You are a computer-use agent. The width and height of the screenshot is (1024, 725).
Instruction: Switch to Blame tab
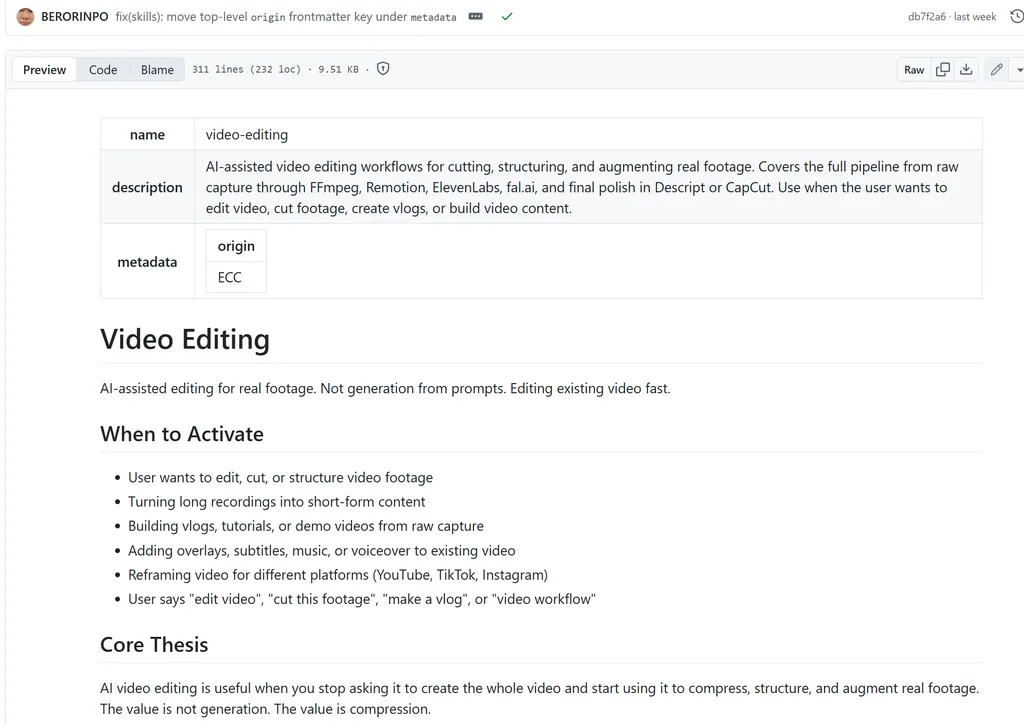click(x=157, y=70)
